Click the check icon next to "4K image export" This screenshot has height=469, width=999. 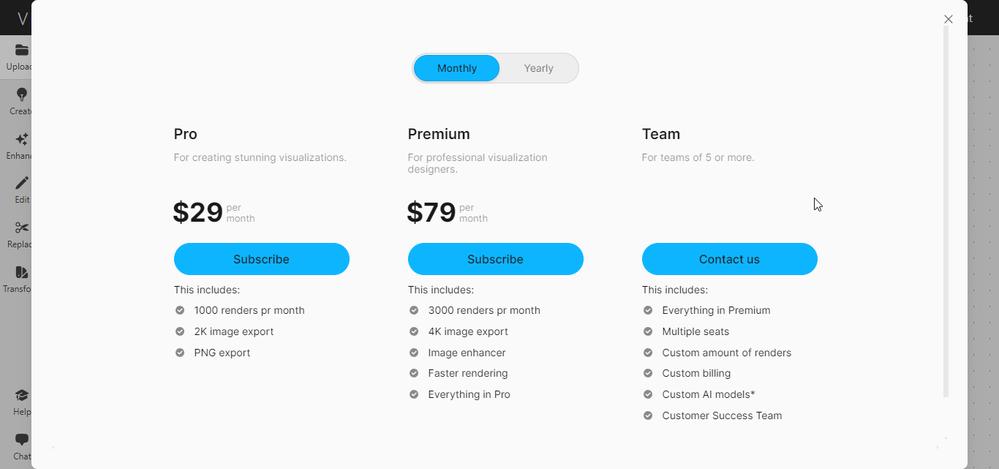414,331
